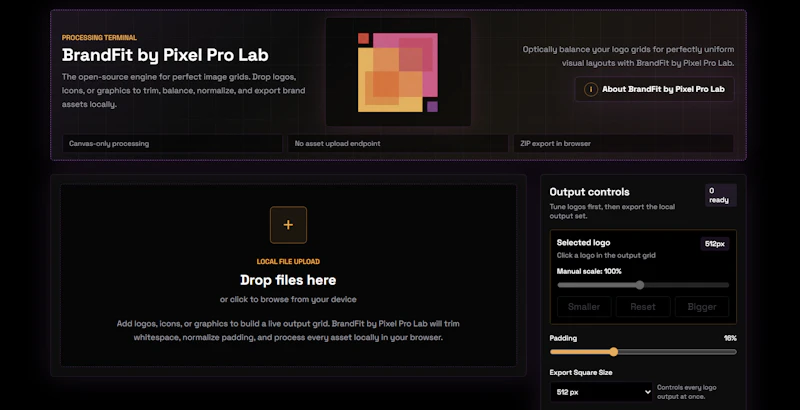Click the Bigger scale button
The height and width of the screenshot is (410, 800).
[702, 307]
